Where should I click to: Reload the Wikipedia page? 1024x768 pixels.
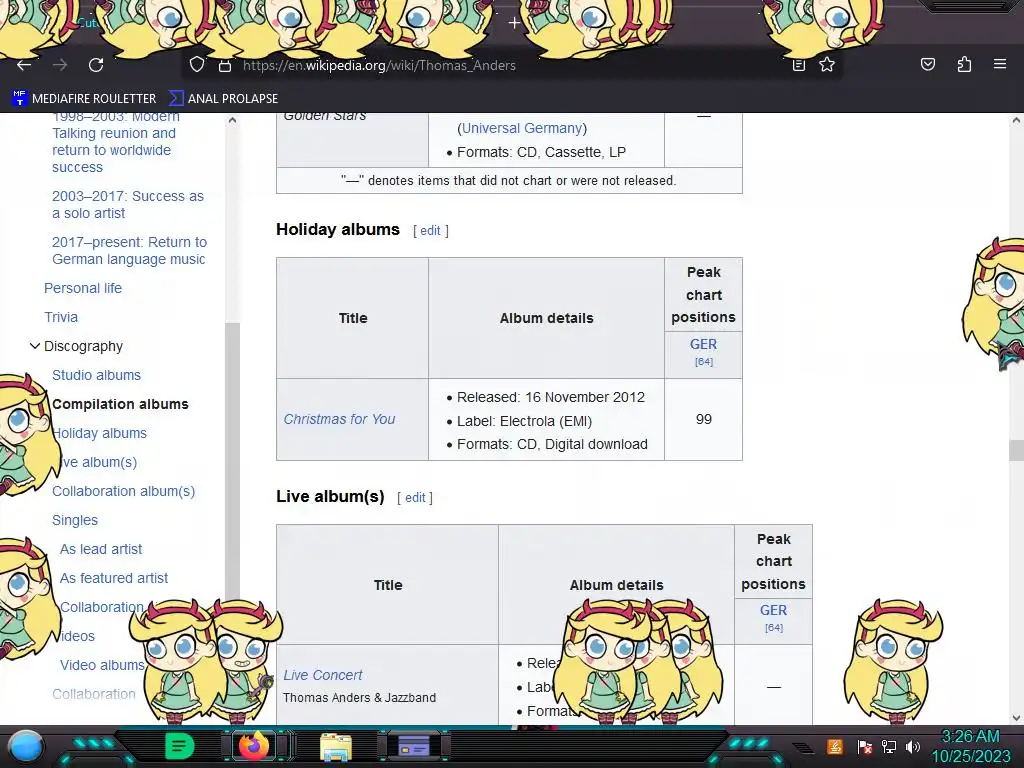(x=96, y=65)
